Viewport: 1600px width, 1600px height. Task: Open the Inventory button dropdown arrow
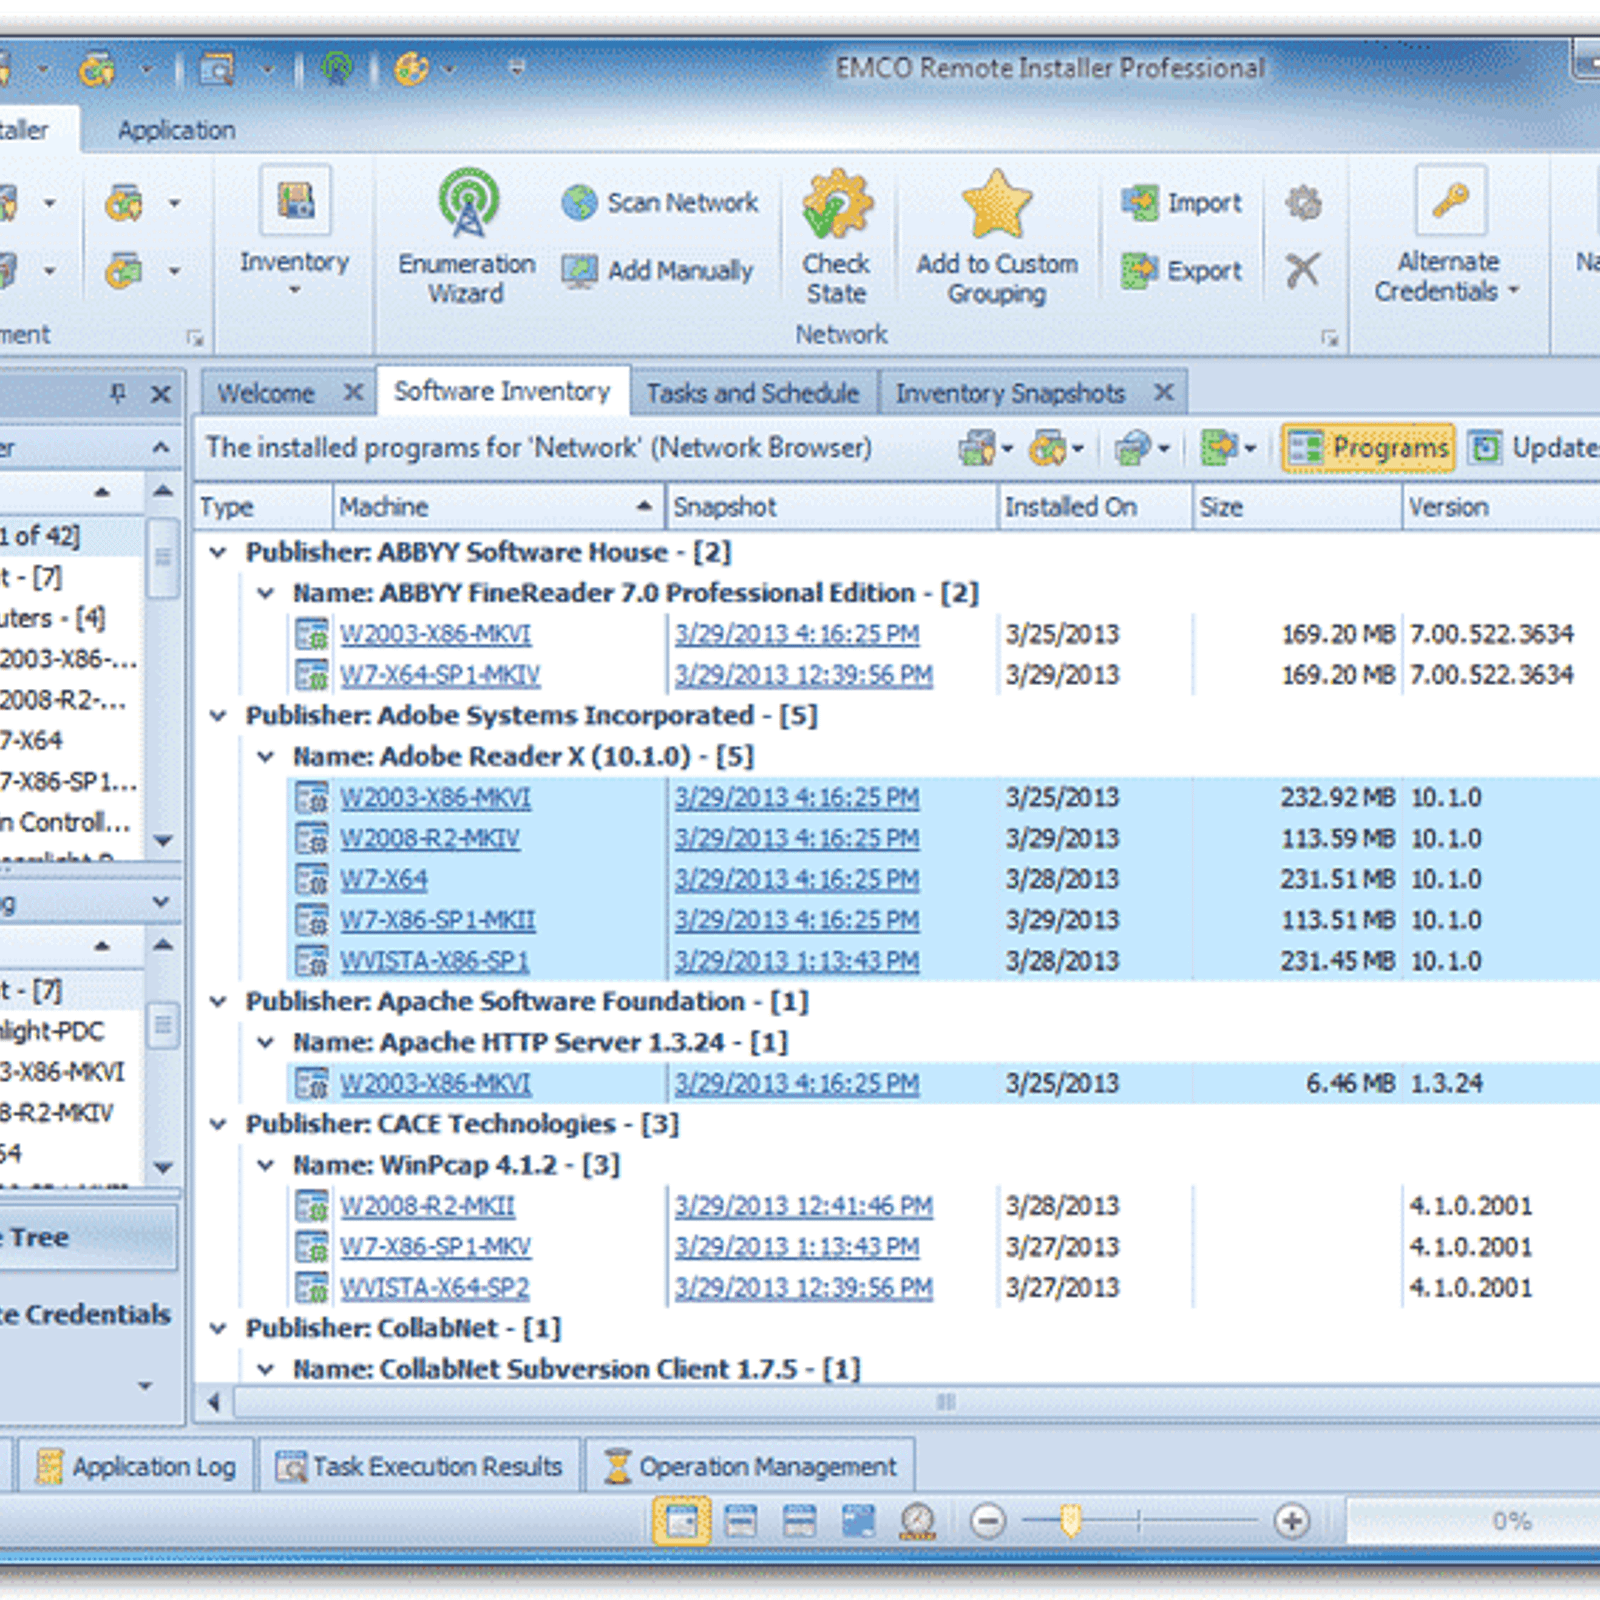click(x=294, y=291)
